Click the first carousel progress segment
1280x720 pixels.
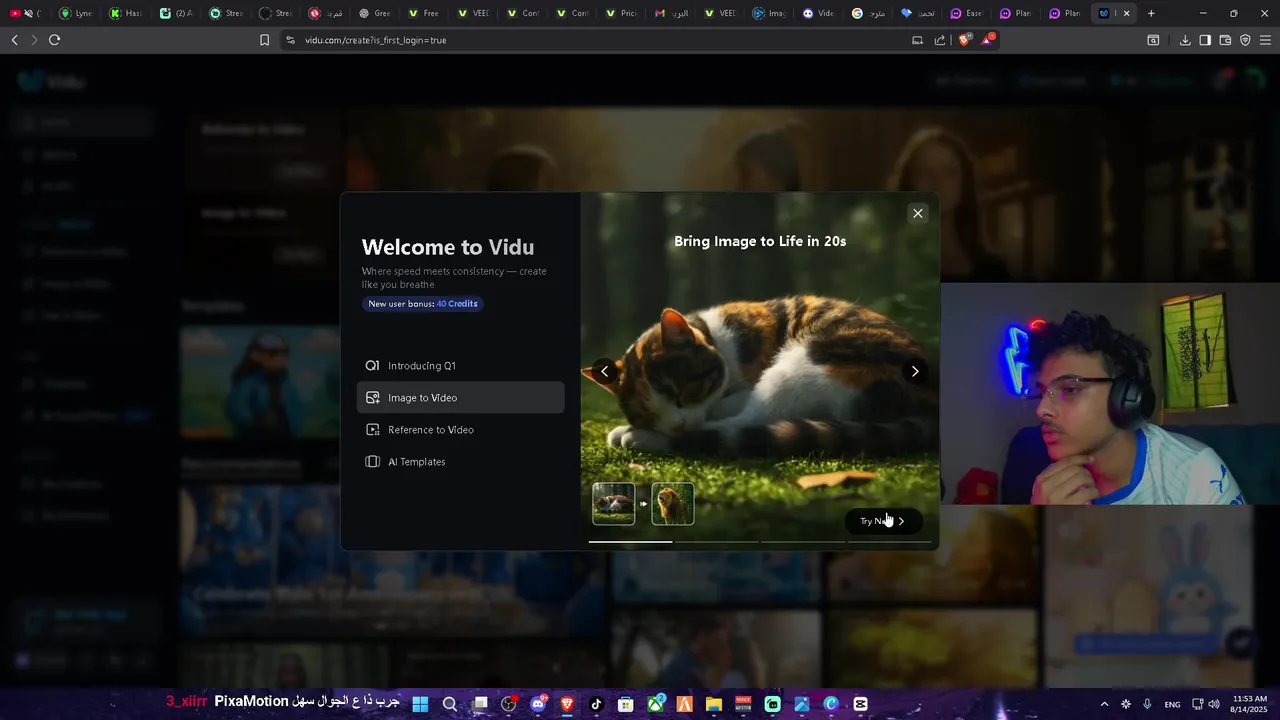tap(630, 542)
